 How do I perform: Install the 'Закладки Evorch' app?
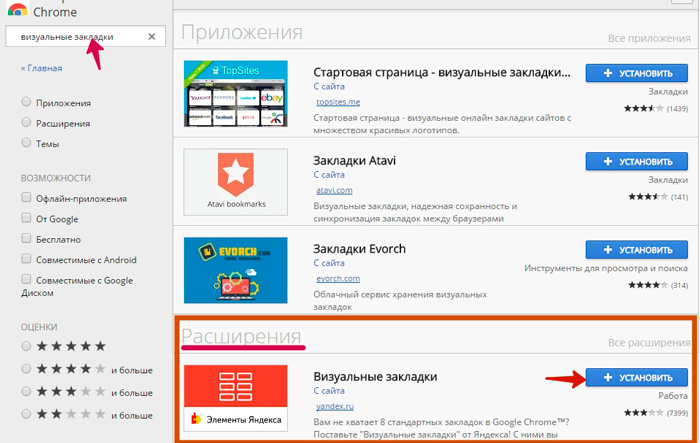(x=637, y=250)
